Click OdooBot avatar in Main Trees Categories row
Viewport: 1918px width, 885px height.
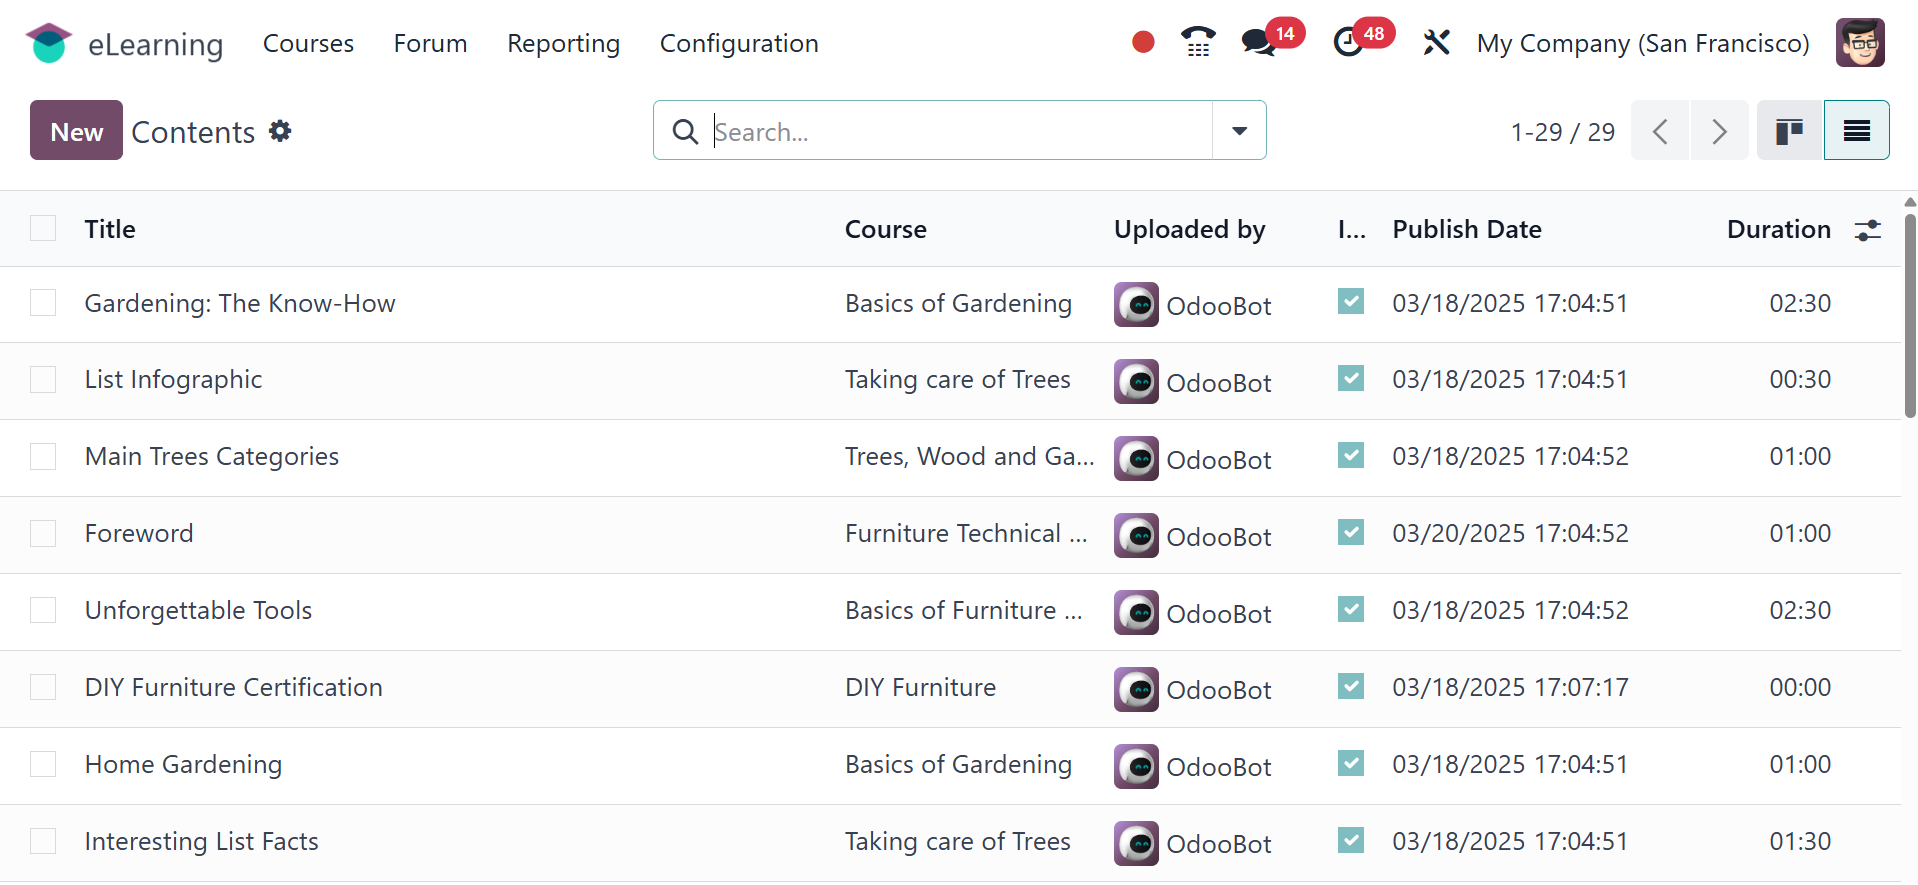pos(1136,459)
